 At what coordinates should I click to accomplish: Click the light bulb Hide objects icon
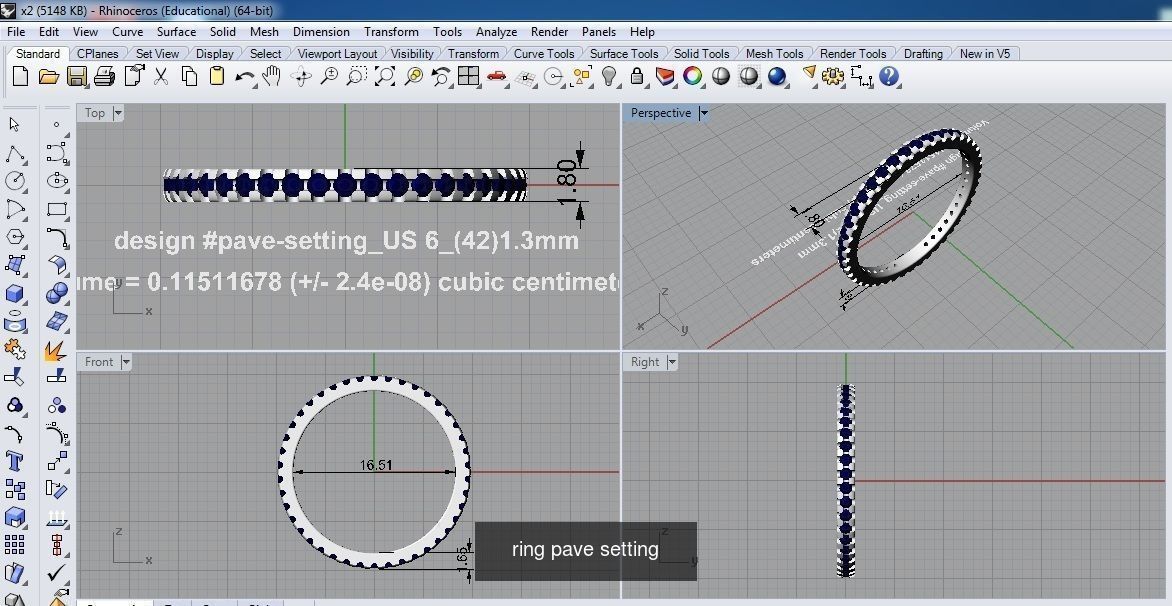[609, 76]
